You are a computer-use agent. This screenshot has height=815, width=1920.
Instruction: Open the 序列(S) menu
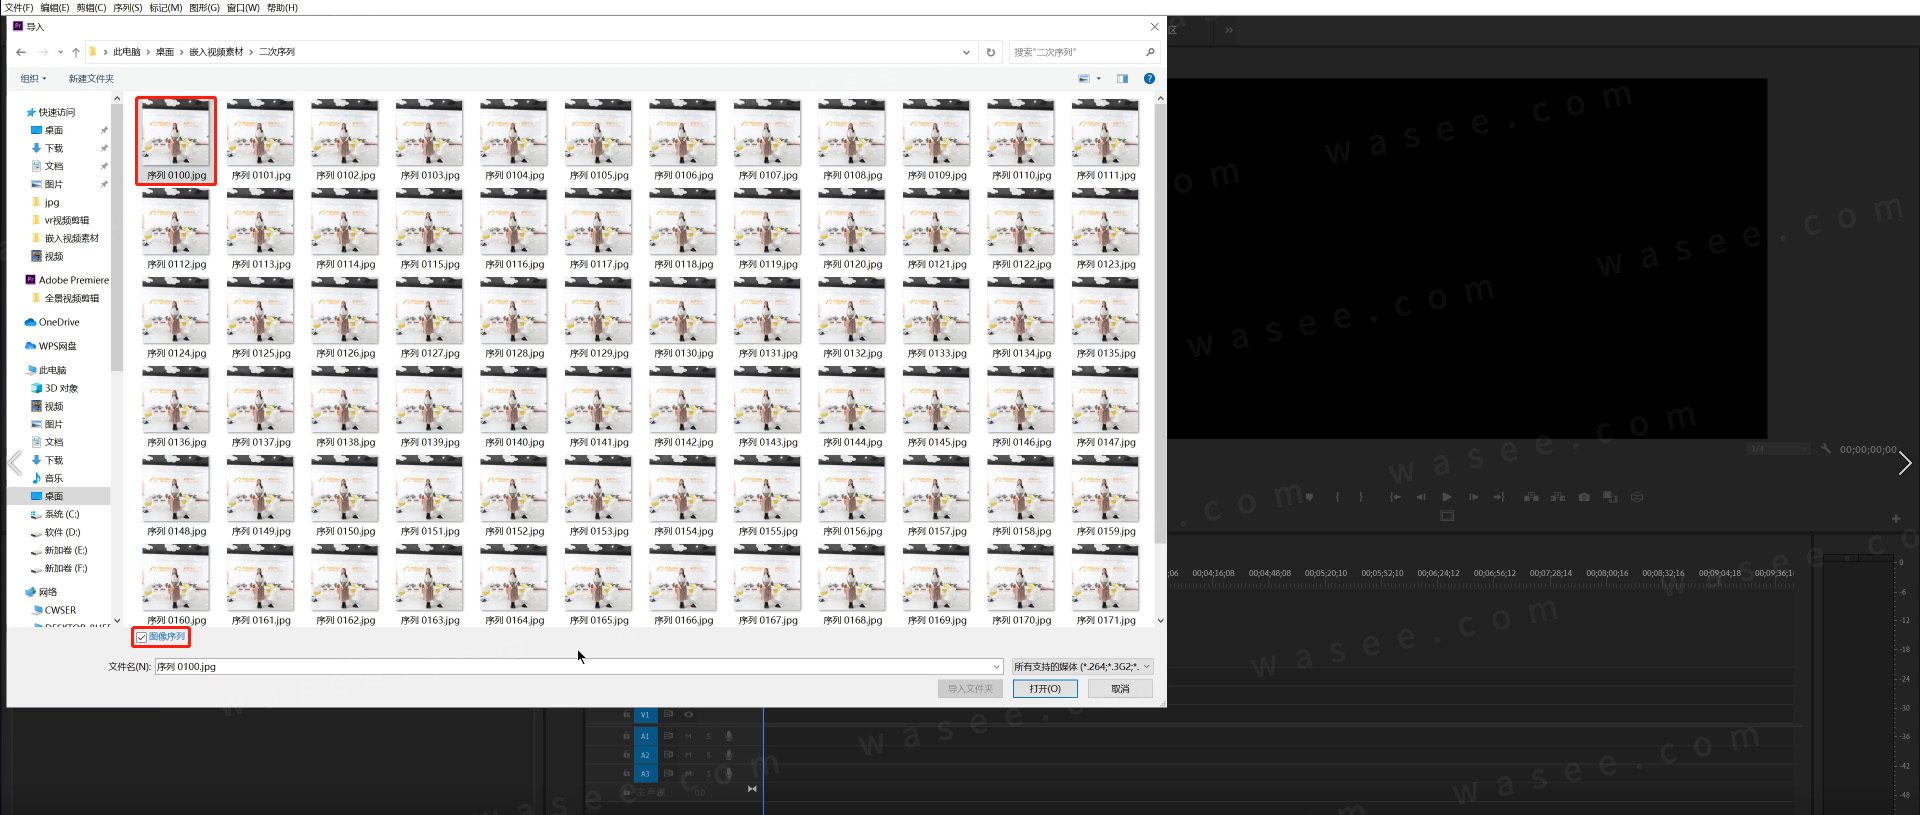click(x=127, y=8)
